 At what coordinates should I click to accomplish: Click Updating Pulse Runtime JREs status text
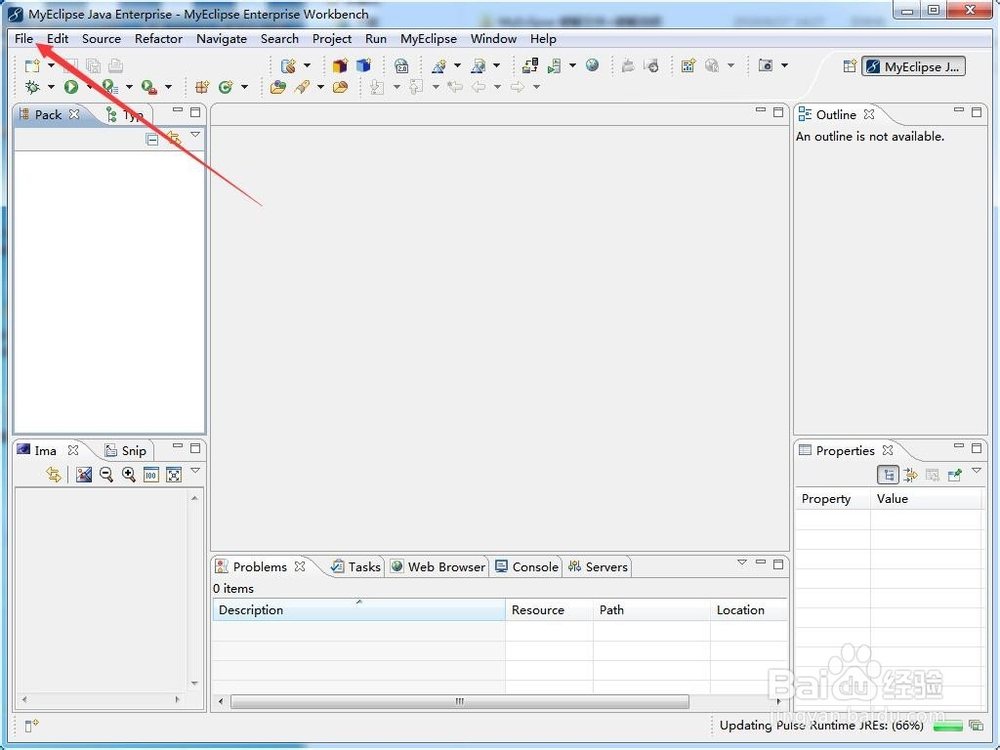[821, 725]
